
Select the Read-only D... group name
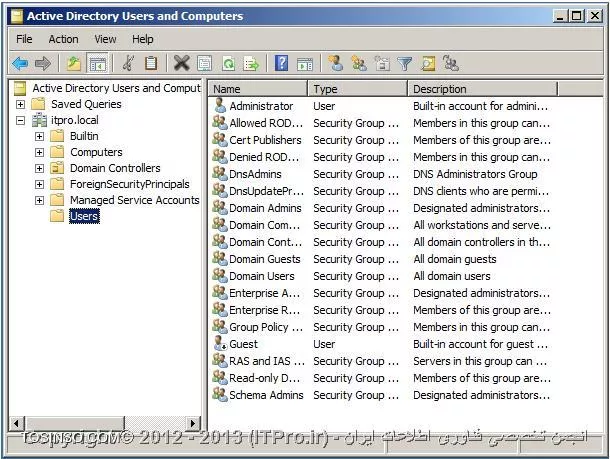click(x=265, y=378)
